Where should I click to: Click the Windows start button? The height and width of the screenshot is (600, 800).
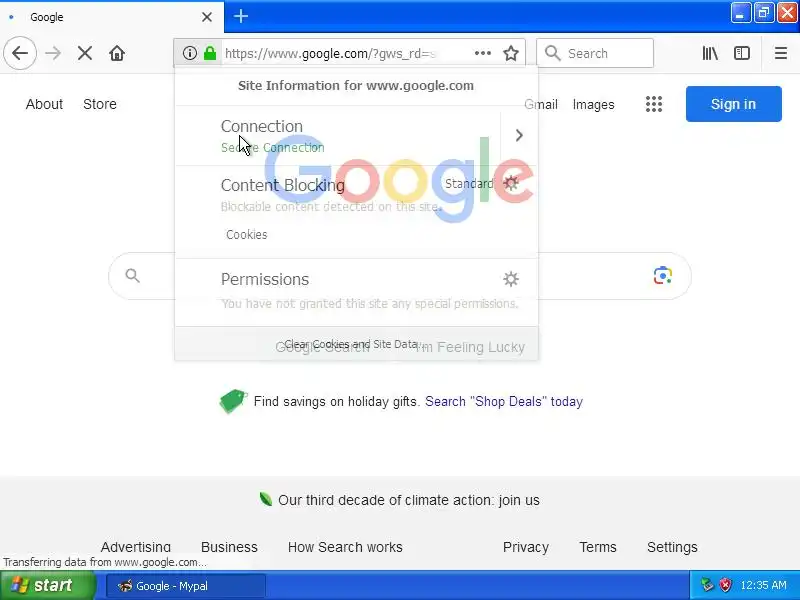pos(47,585)
